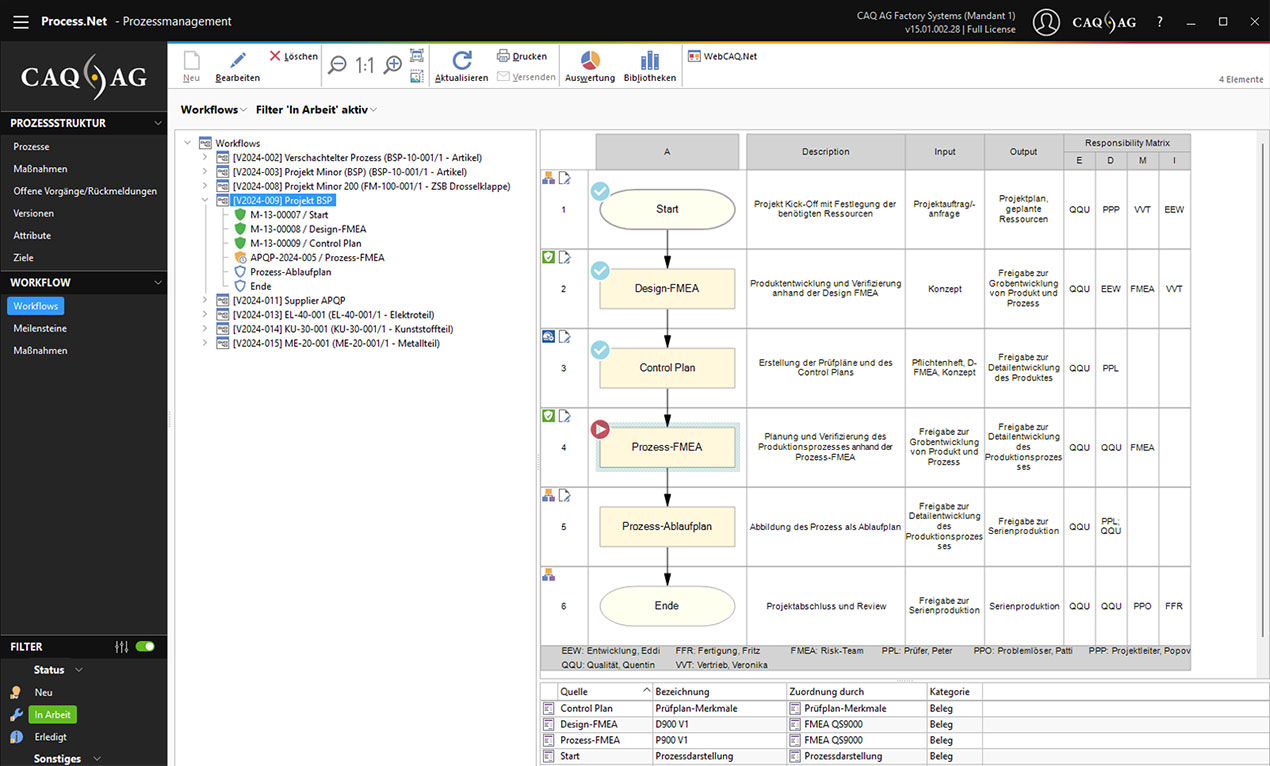
Task: Click the Löschen delete icon
Action: (x=275, y=57)
